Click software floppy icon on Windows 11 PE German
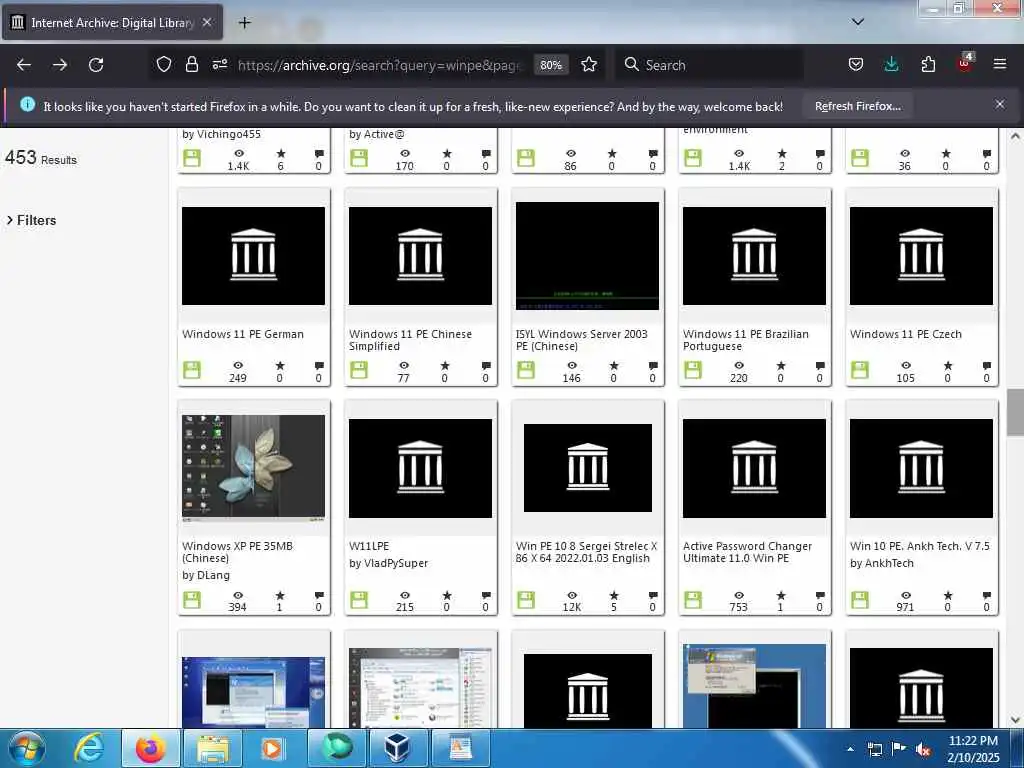Viewport: 1024px width, 768px height. pos(192,370)
